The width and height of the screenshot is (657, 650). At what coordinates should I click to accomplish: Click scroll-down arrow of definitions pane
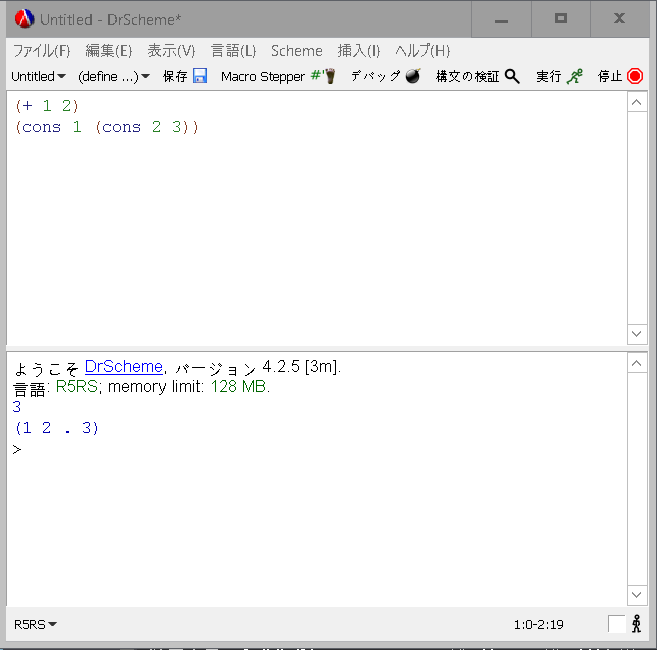pos(636,334)
